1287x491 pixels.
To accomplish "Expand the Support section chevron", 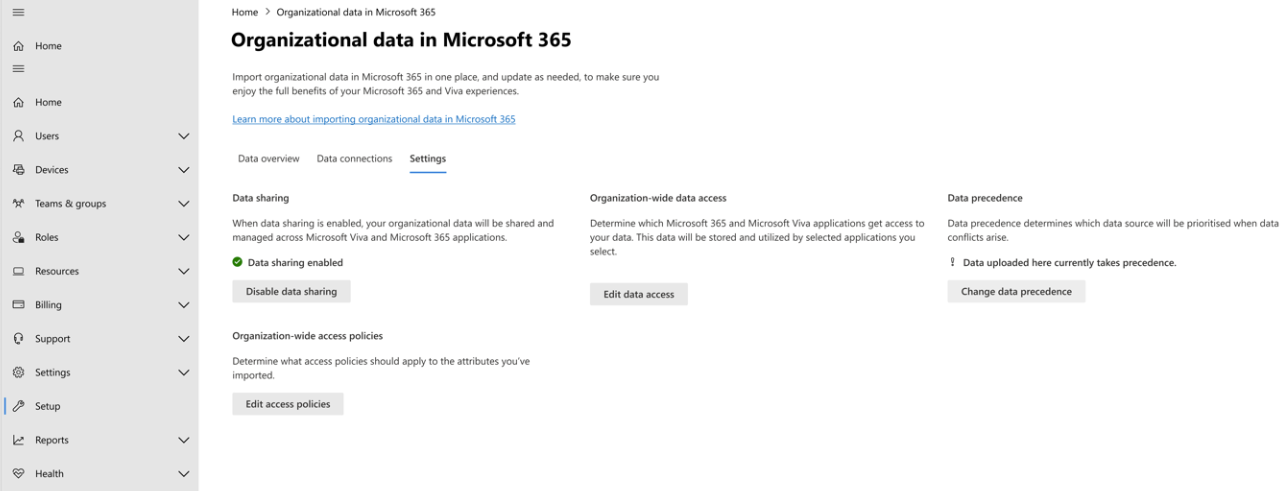I will tap(184, 339).
